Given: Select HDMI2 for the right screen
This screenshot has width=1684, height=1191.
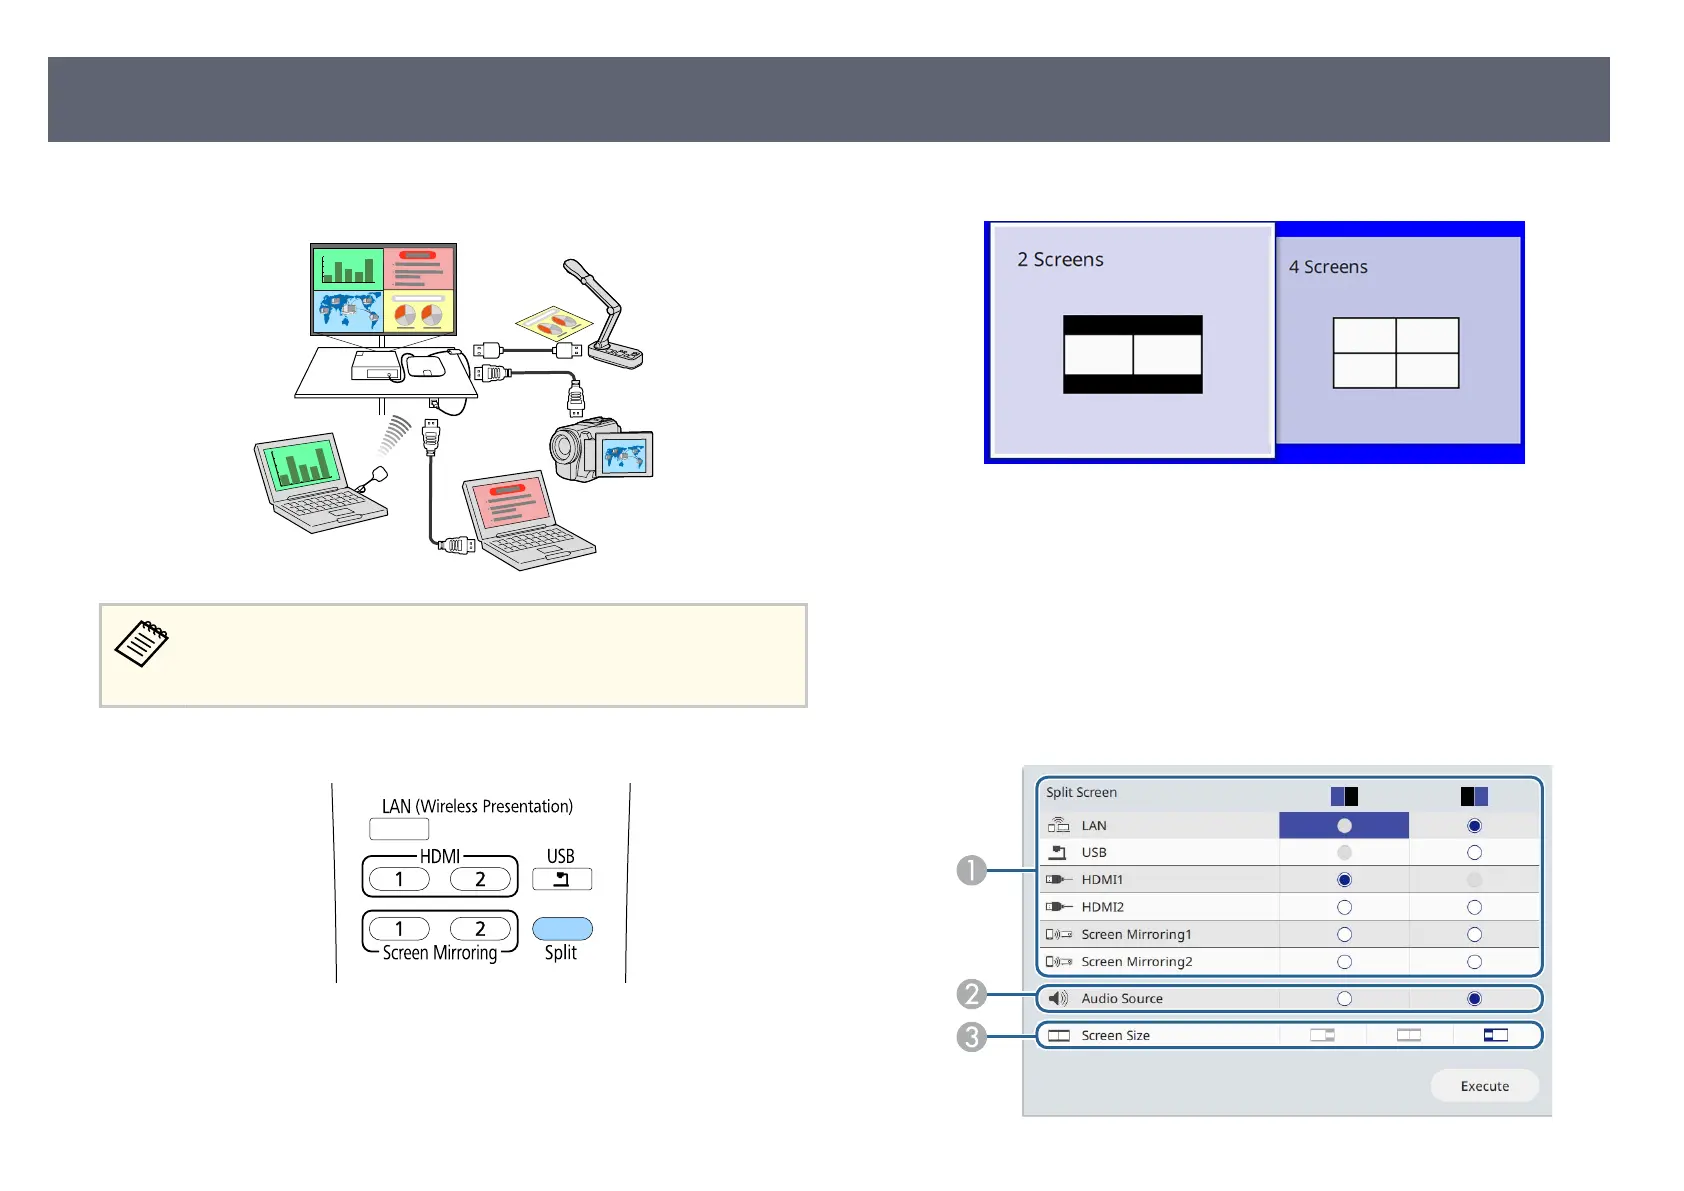Looking at the screenshot, I should coord(1474,907).
